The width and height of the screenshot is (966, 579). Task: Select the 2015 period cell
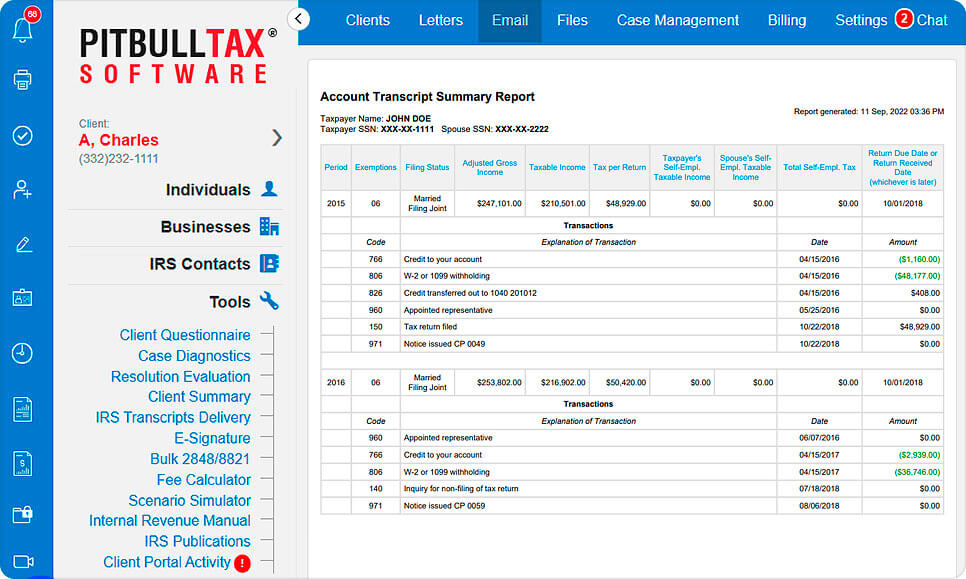pyautogui.click(x=336, y=203)
